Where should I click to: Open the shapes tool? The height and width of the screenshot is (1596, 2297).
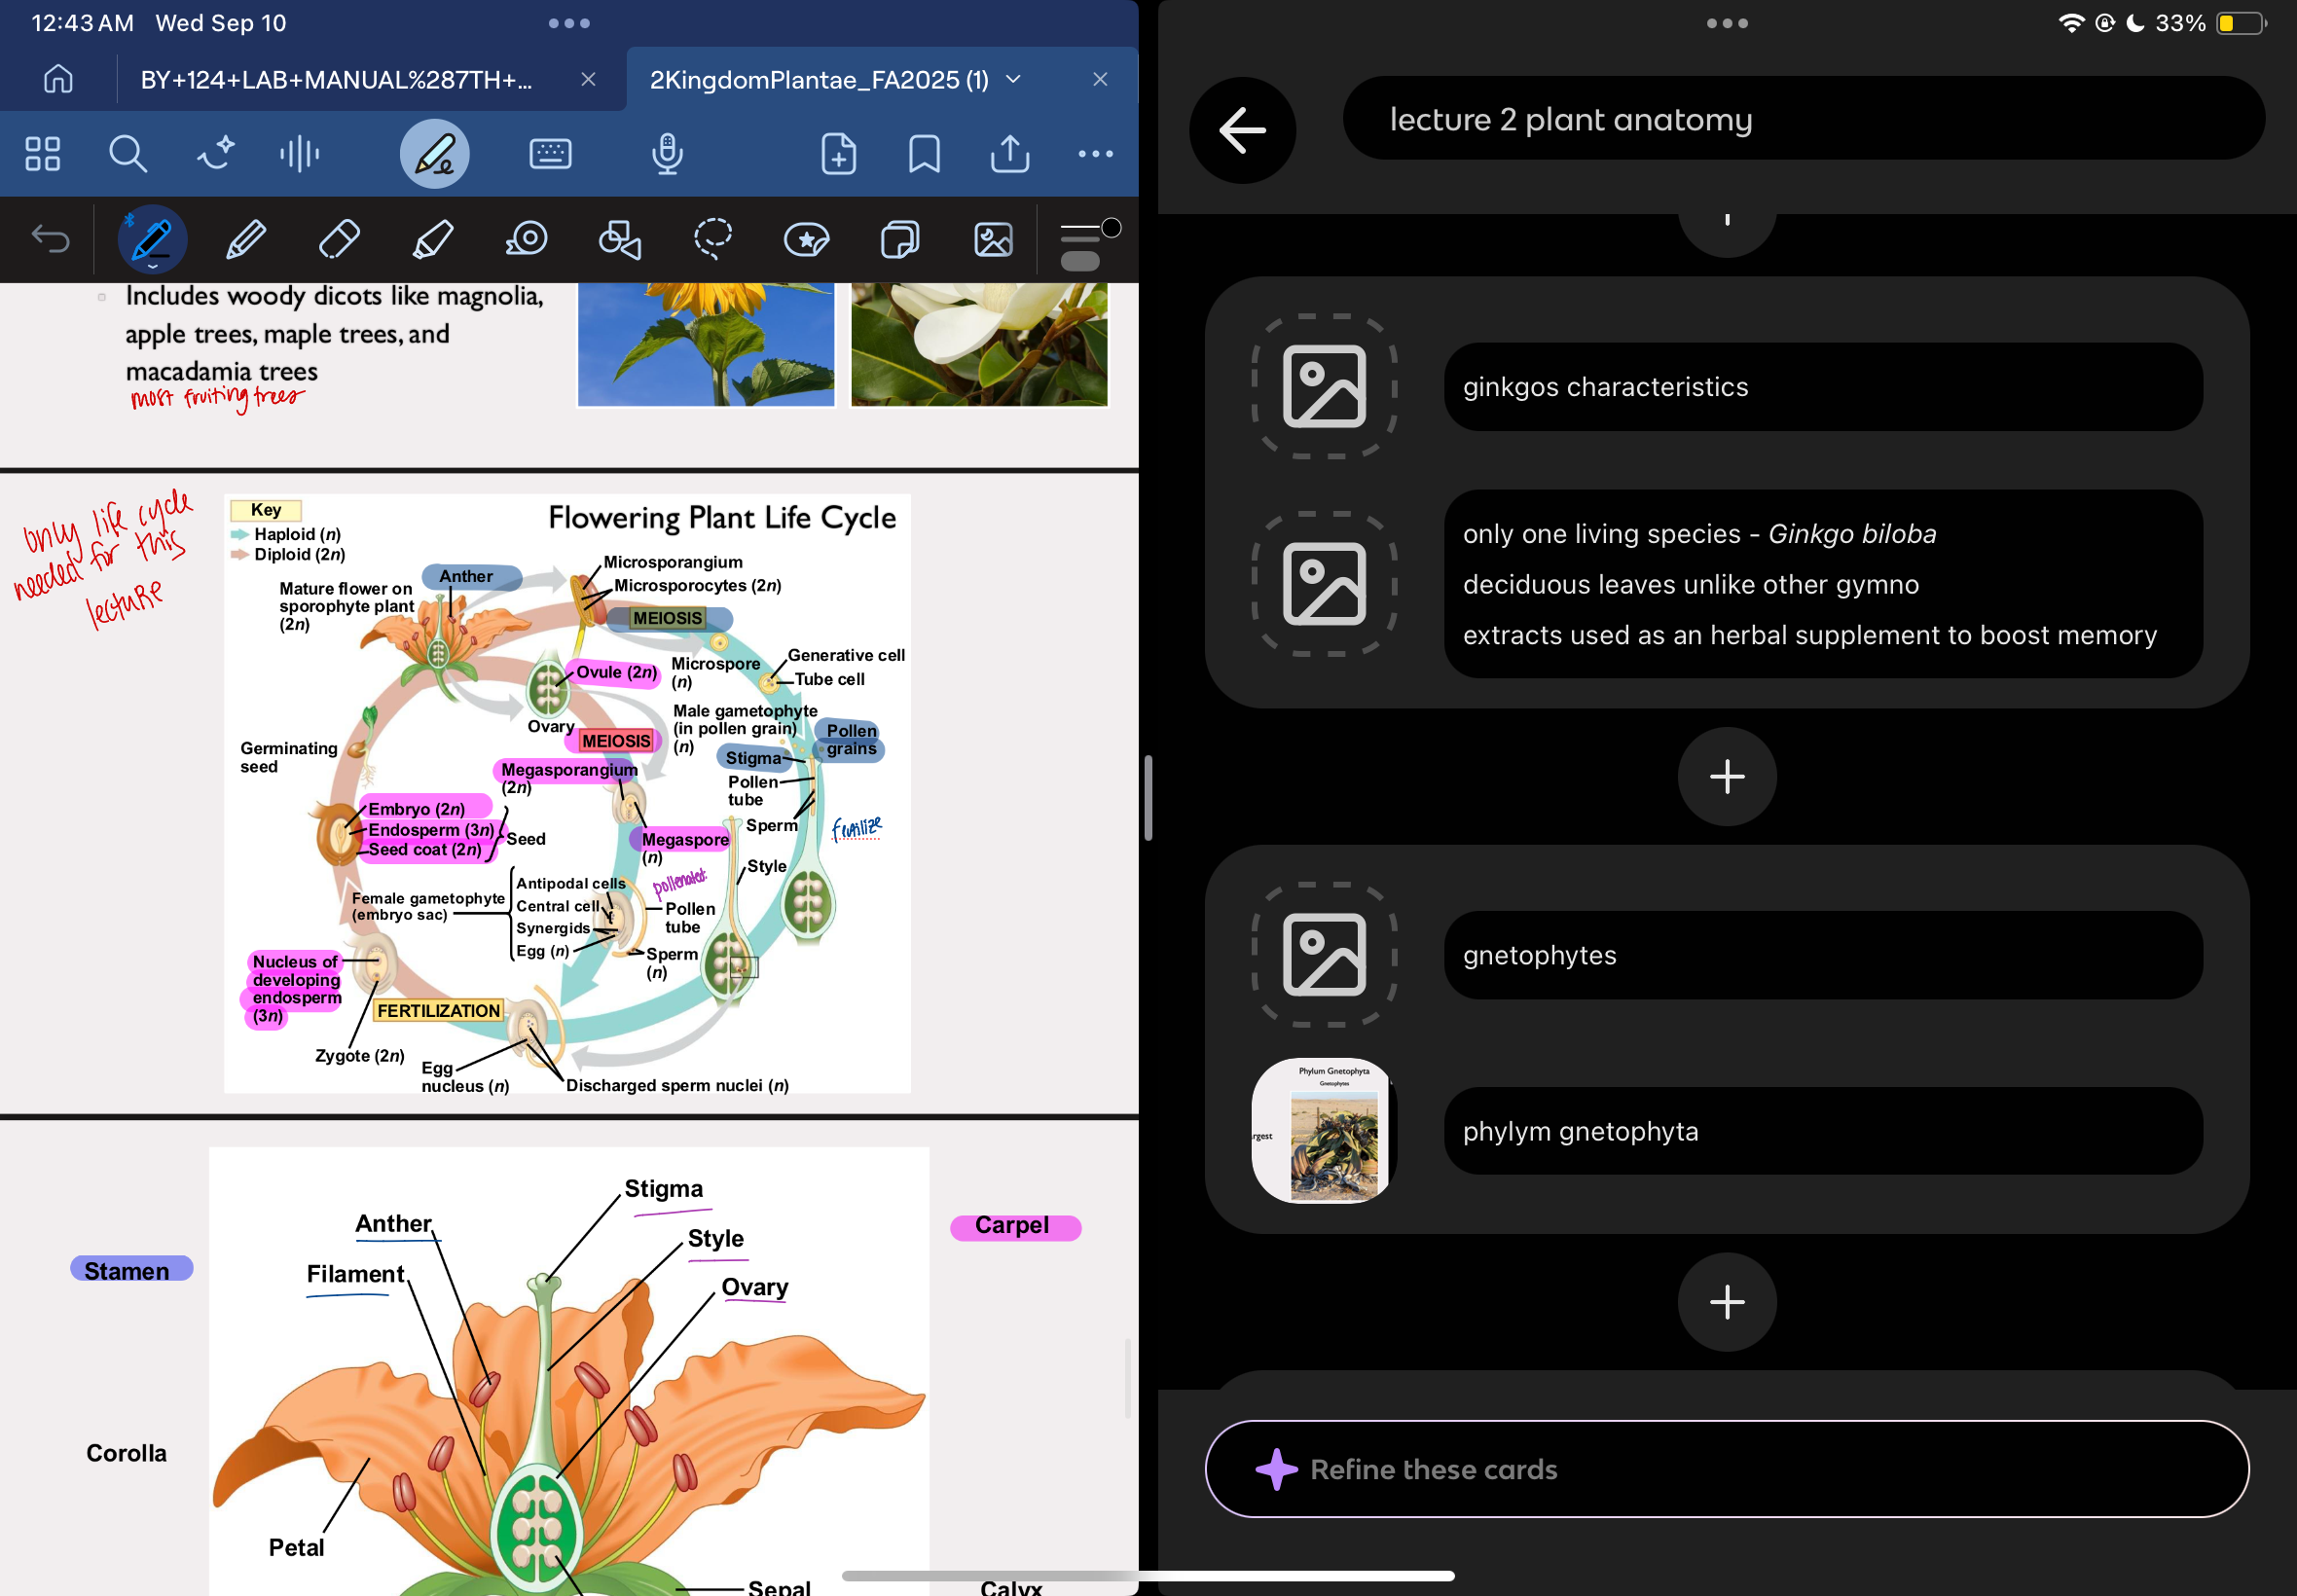coord(619,240)
